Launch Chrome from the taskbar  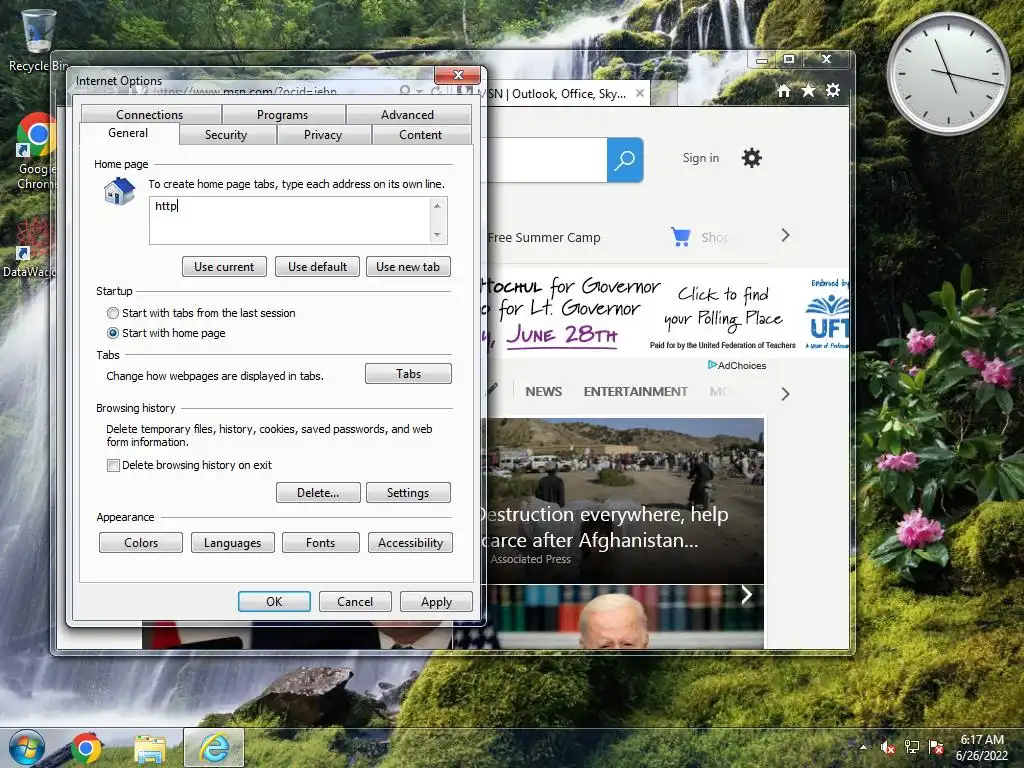point(86,748)
